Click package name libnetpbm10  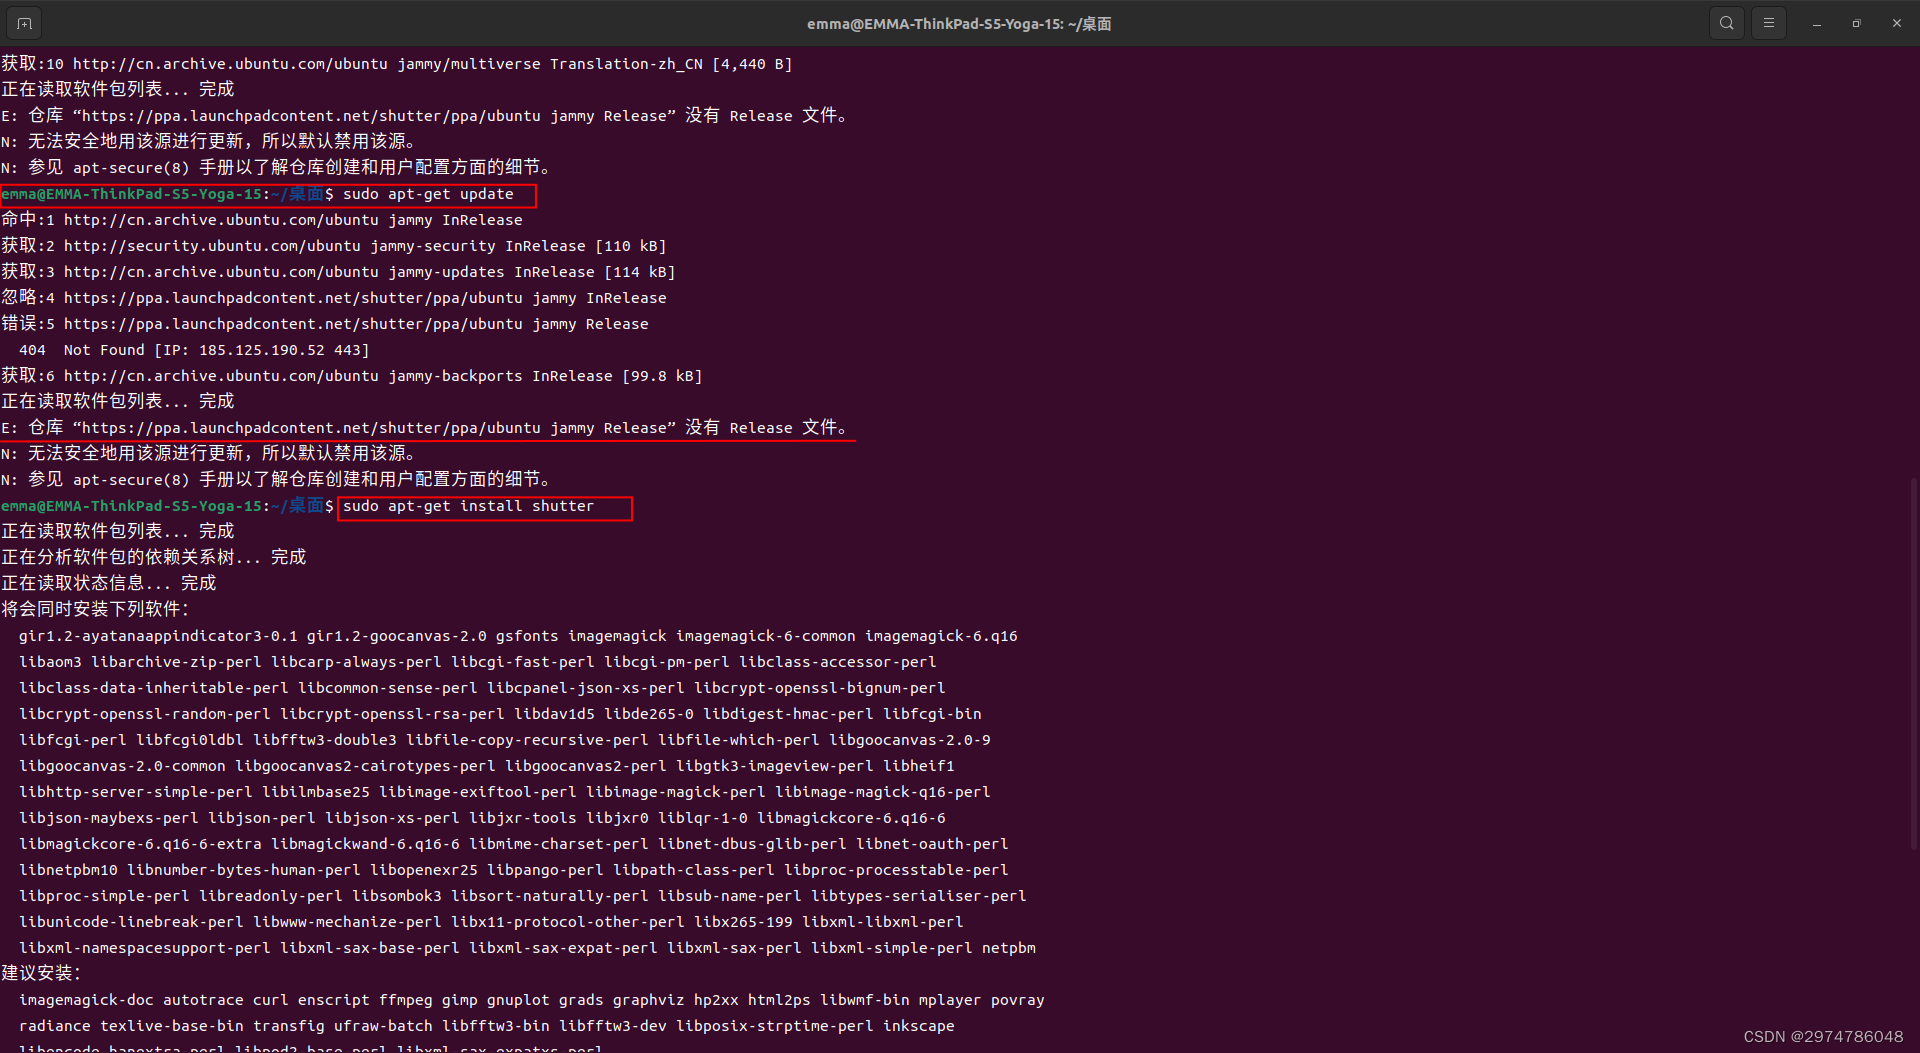tap(68, 870)
